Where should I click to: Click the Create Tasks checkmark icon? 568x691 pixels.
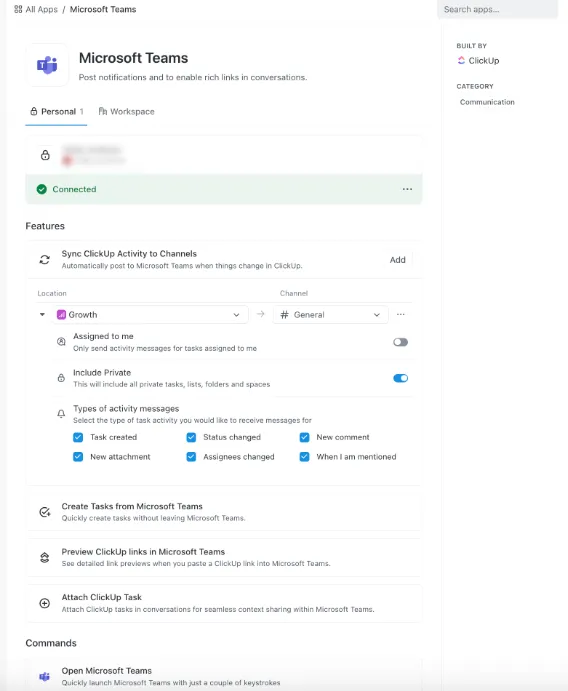pos(45,512)
